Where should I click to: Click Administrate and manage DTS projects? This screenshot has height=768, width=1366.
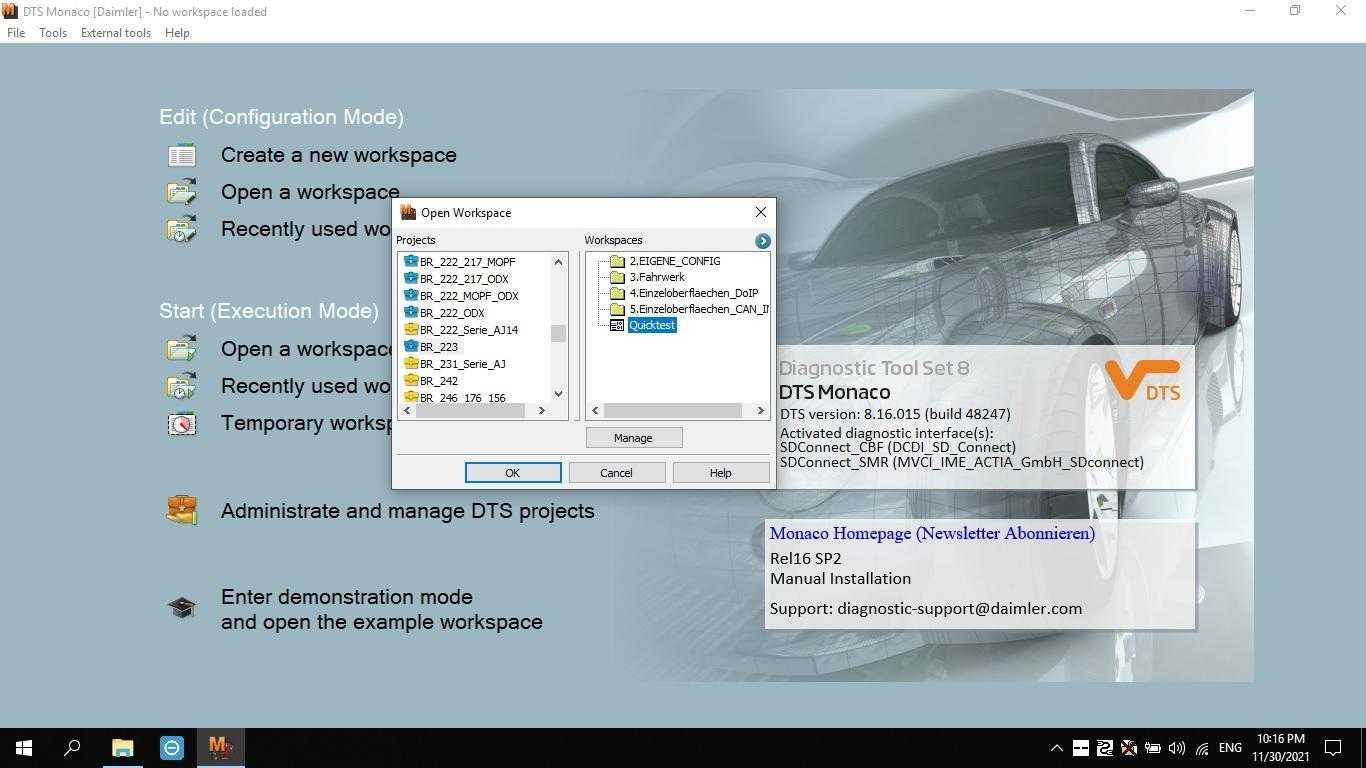(x=408, y=511)
